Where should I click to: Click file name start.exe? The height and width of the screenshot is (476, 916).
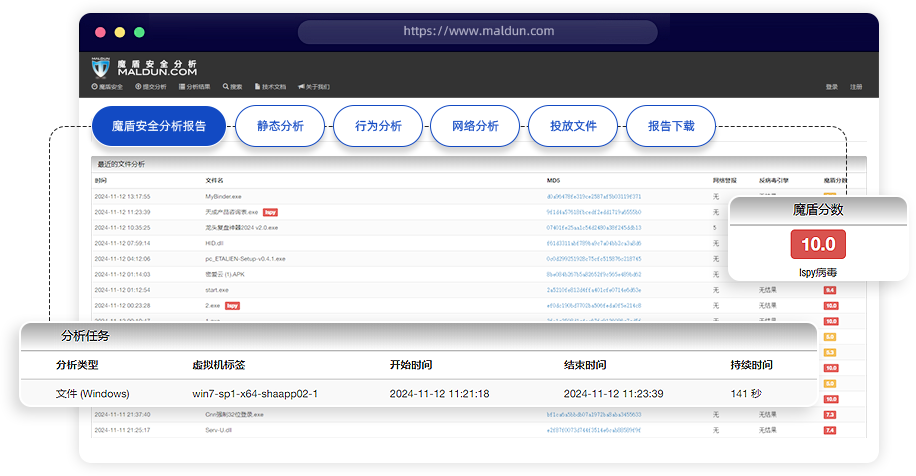click(217, 290)
